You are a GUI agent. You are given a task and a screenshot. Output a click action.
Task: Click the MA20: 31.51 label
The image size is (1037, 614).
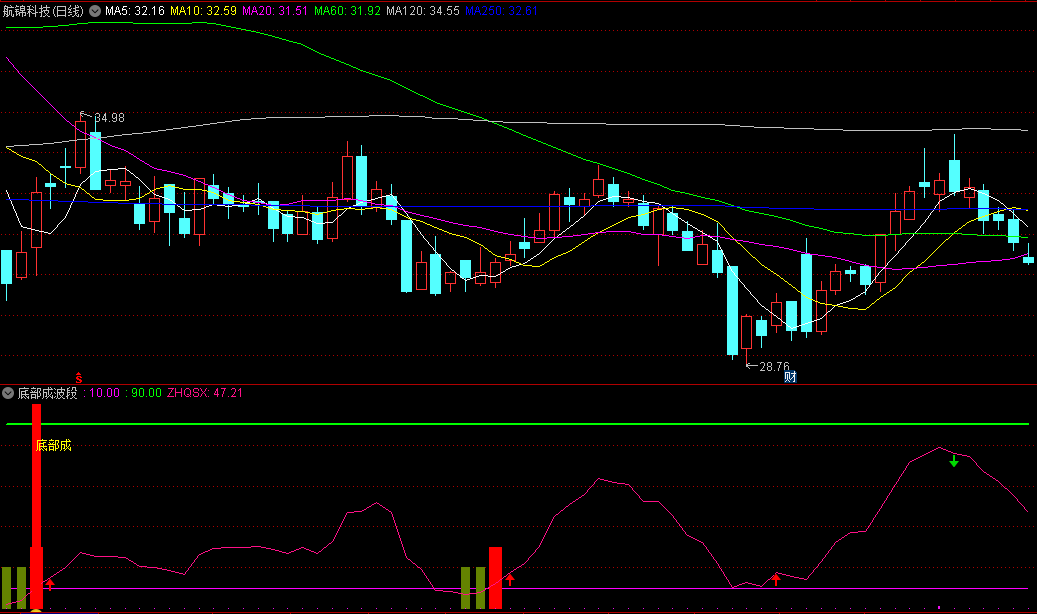click(x=275, y=11)
